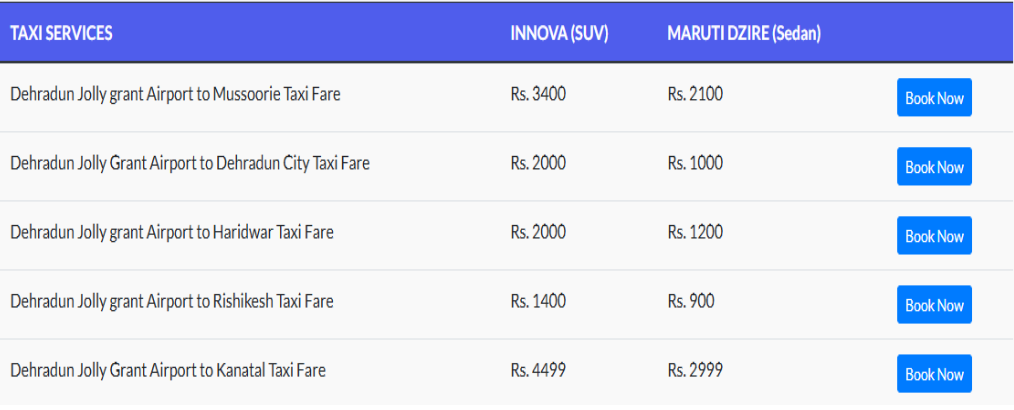
Task: Select the Rs. 900 sedan fare
Action: pos(691,301)
